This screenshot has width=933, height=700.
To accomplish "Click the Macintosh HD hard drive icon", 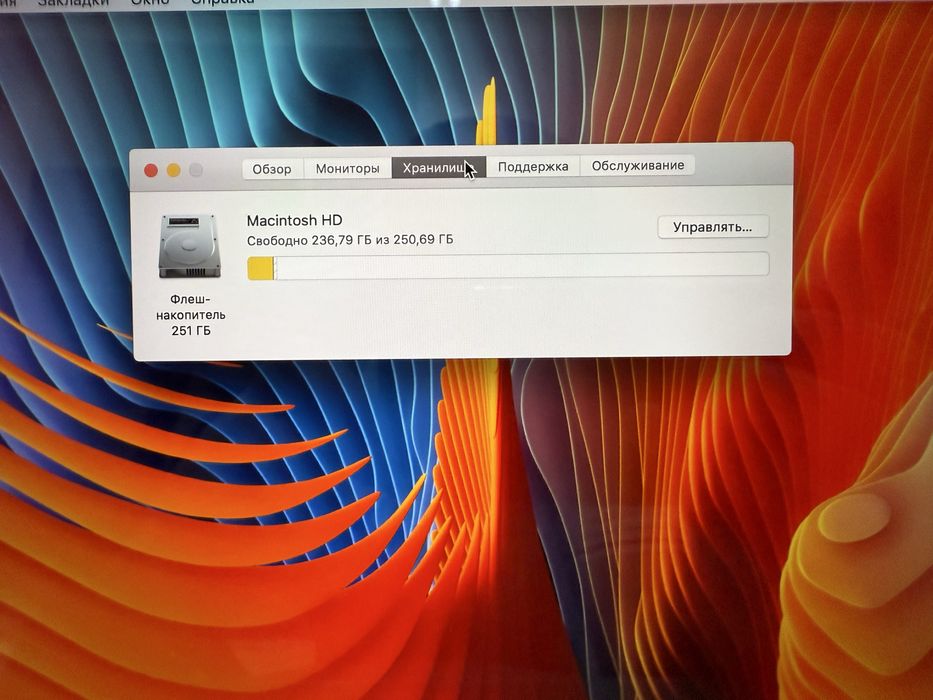I will pyautogui.click(x=190, y=246).
